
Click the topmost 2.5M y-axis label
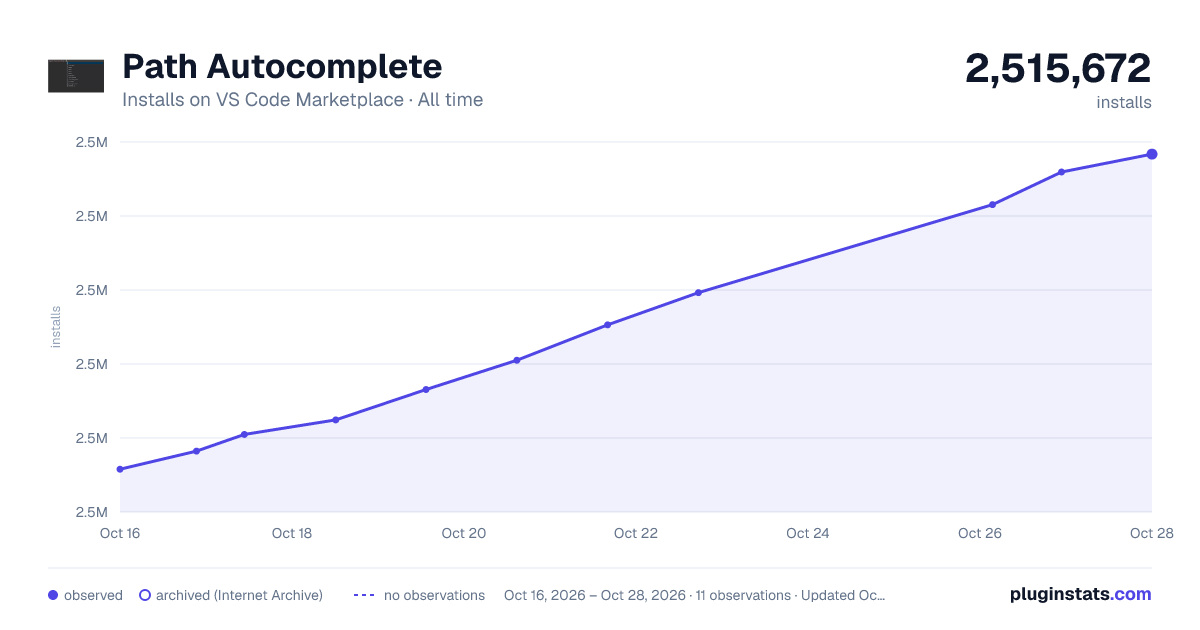(x=92, y=142)
